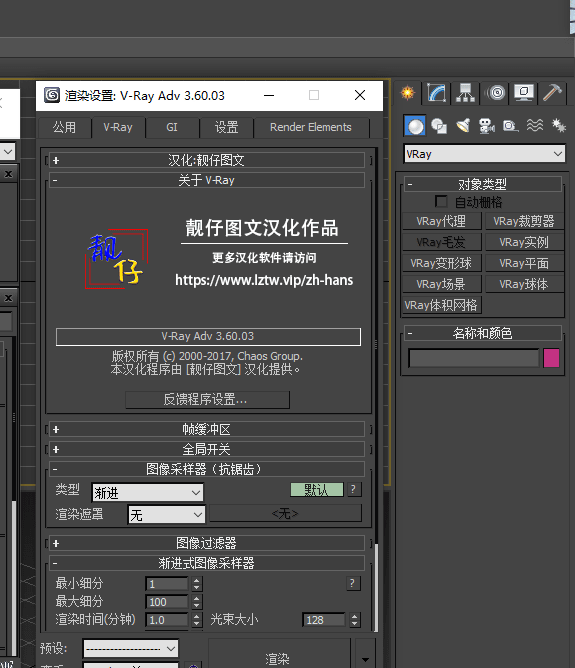Select the Geometry sphere category icon

click(x=415, y=126)
